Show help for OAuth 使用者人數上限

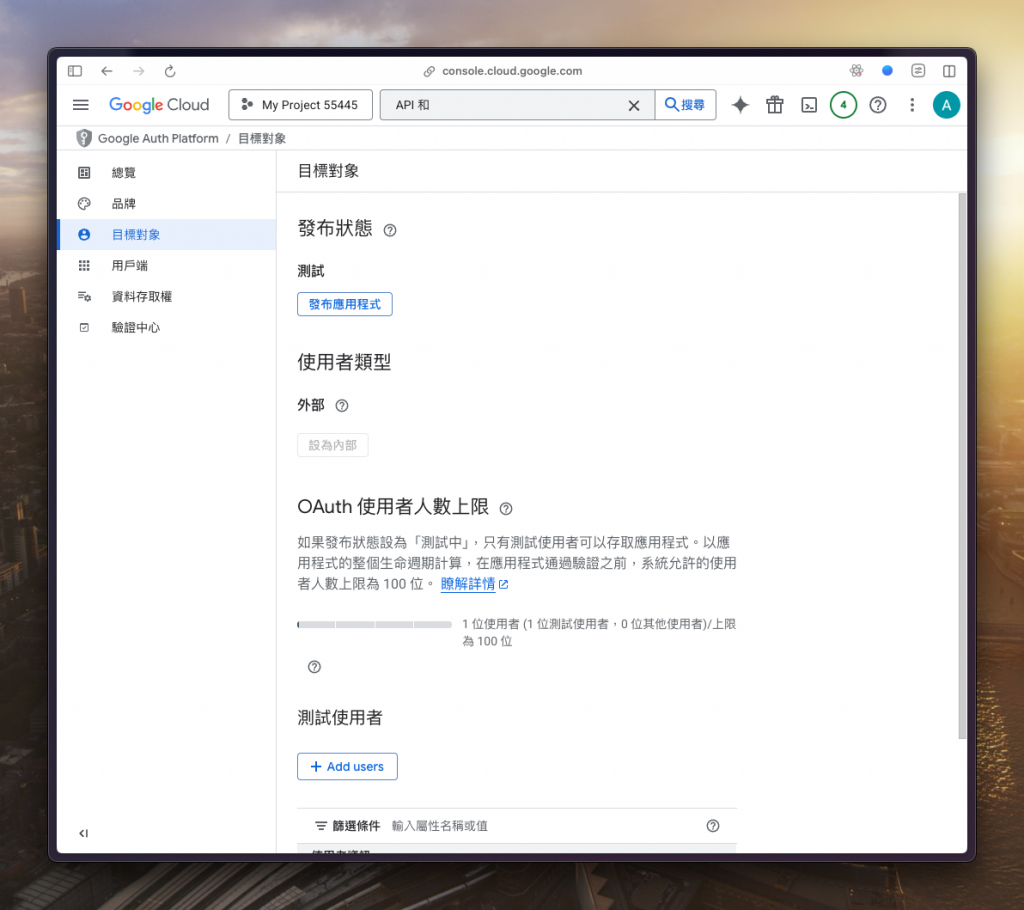coord(505,508)
